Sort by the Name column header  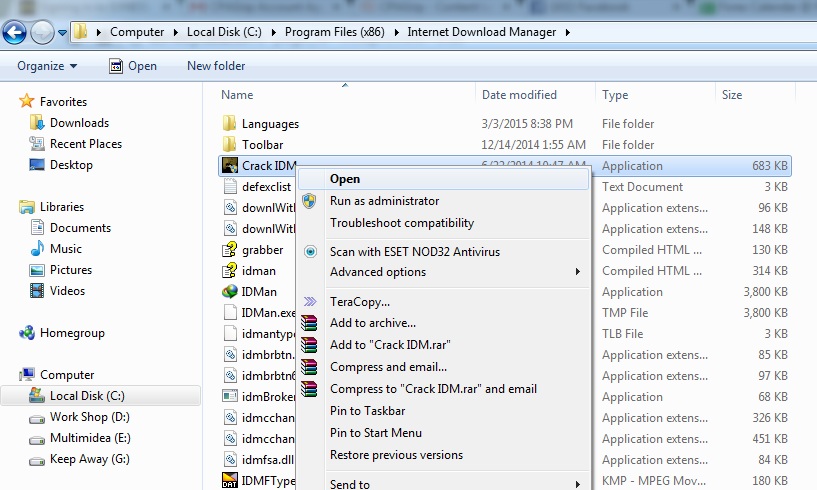click(237, 95)
